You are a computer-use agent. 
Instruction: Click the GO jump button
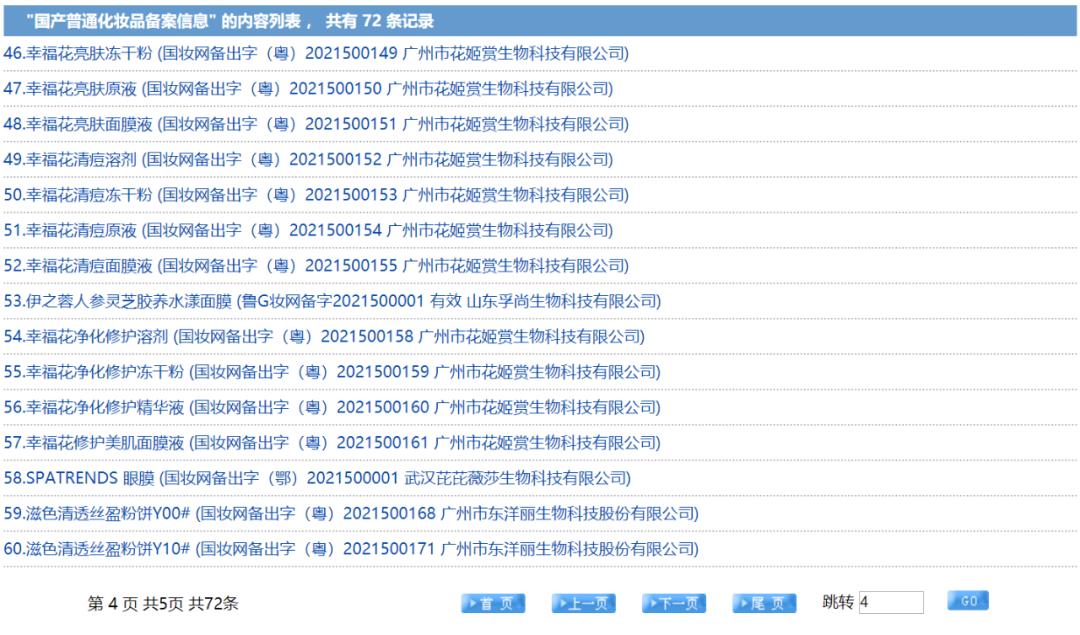(x=968, y=601)
